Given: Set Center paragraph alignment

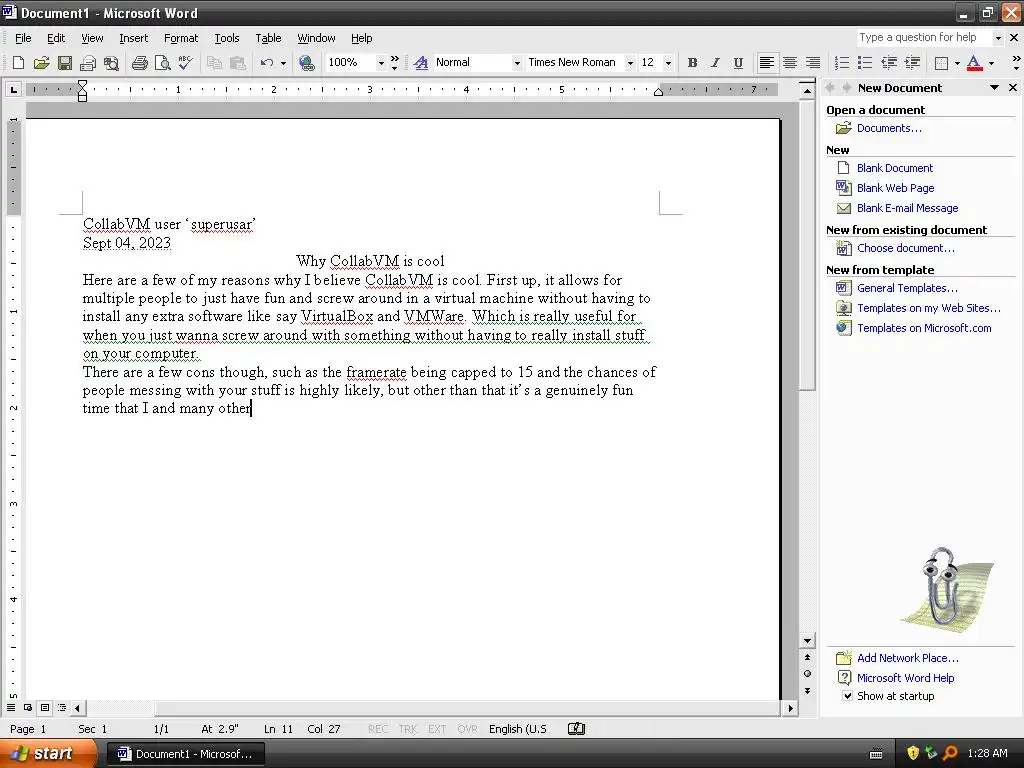Looking at the screenshot, I should (x=790, y=63).
